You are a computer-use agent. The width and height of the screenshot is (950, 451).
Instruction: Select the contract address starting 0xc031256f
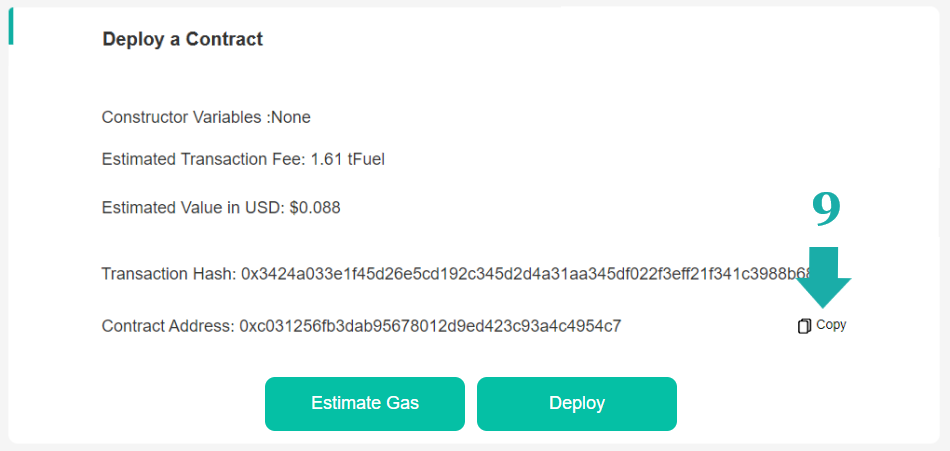coord(430,326)
